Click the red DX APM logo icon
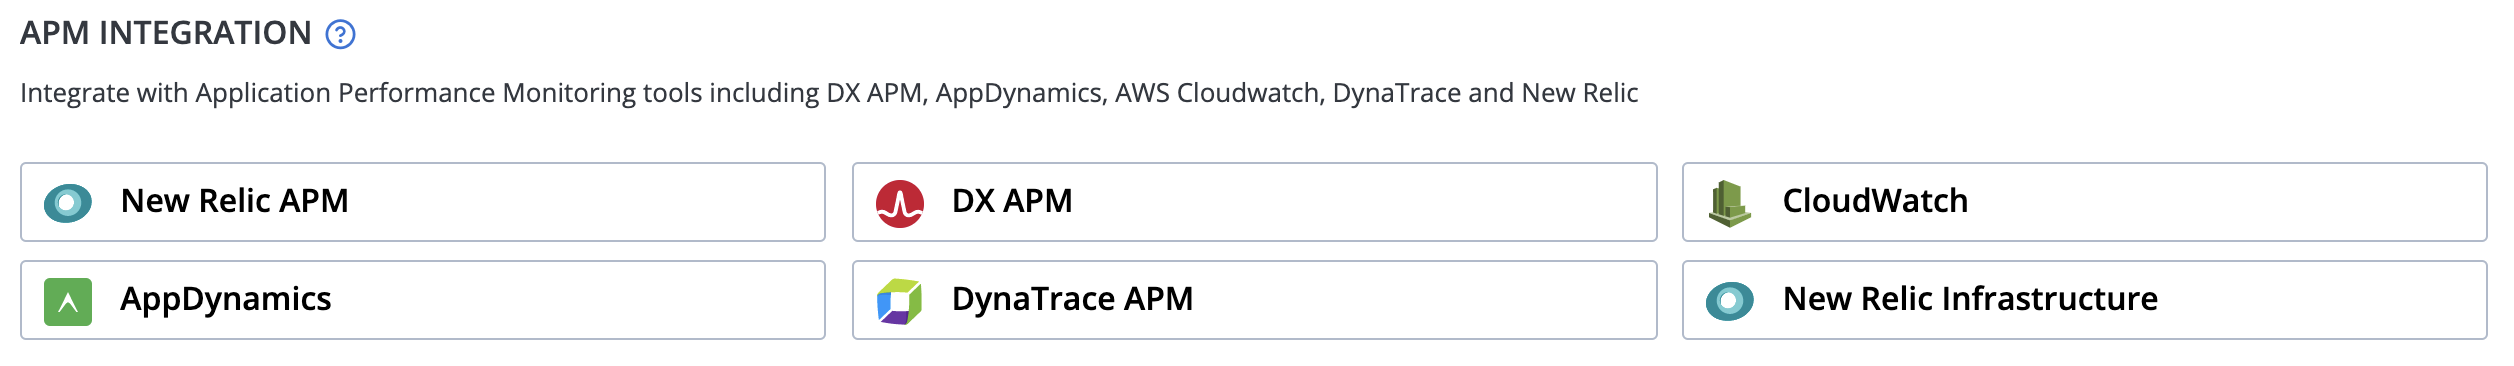 coord(899,204)
